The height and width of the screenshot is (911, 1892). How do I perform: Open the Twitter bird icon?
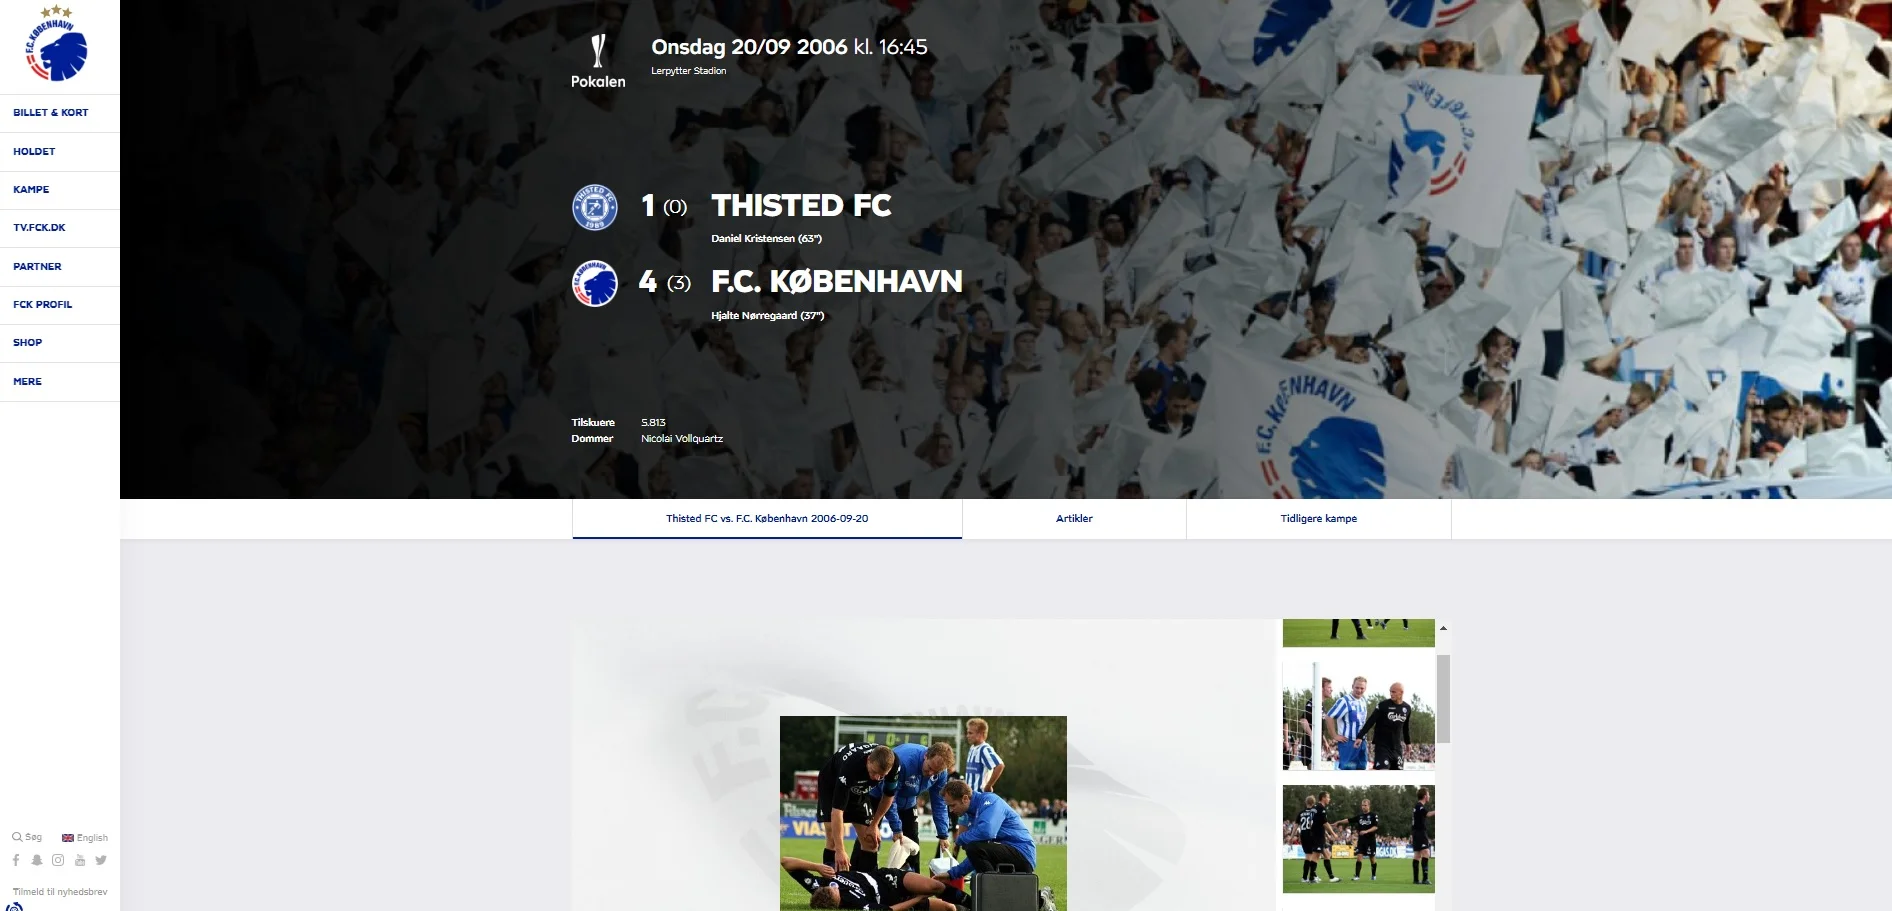101,860
